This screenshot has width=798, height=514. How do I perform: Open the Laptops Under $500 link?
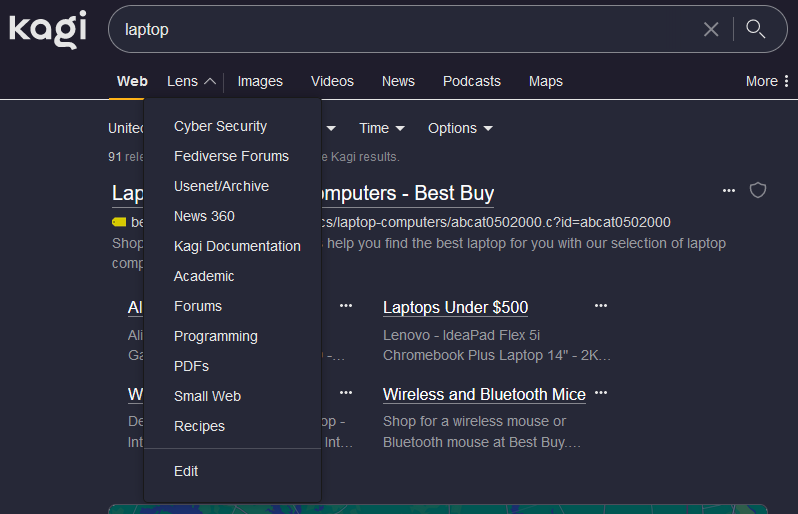click(455, 307)
